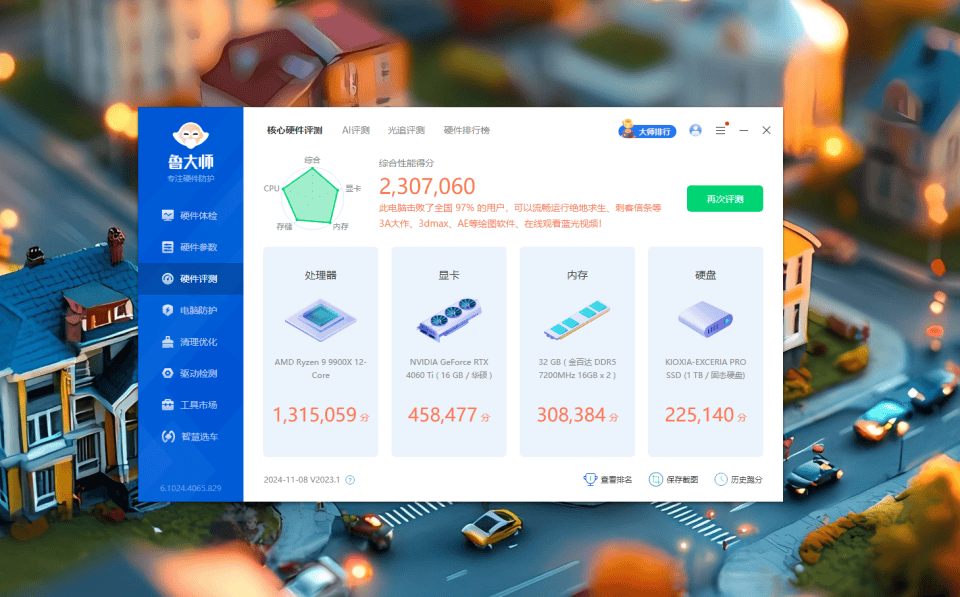Viewport: 960px width, 597px height.
Task: Open 硬件体检 in the sidebar
Action: pyautogui.click(x=190, y=216)
